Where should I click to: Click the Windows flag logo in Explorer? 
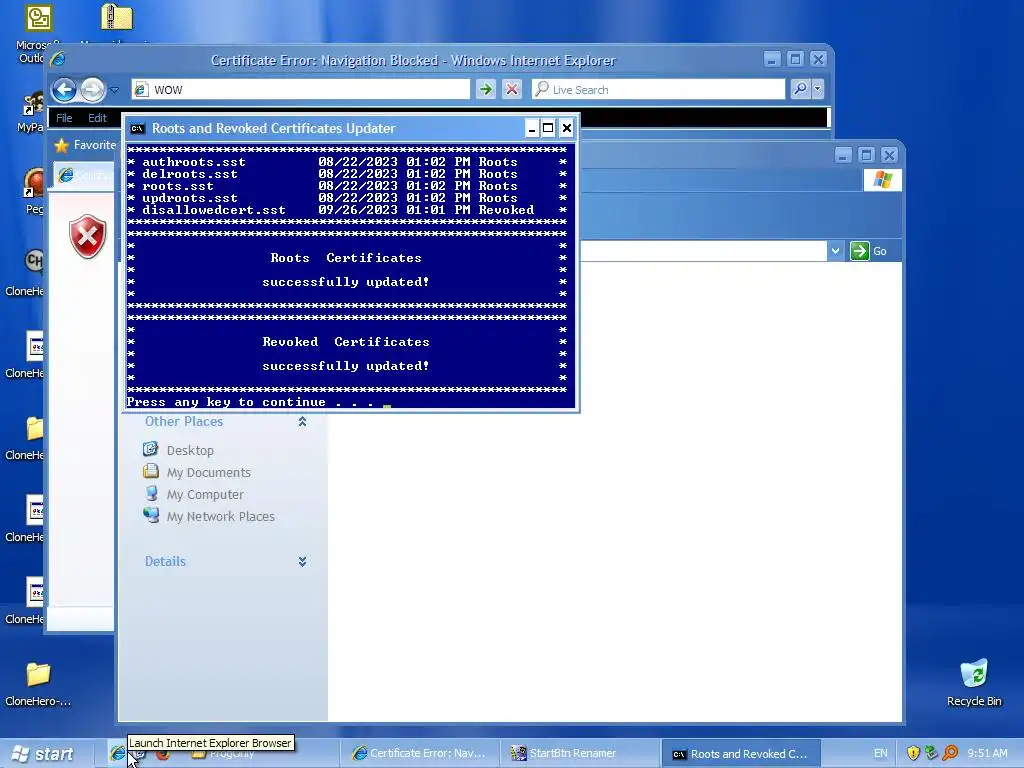click(882, 180)
